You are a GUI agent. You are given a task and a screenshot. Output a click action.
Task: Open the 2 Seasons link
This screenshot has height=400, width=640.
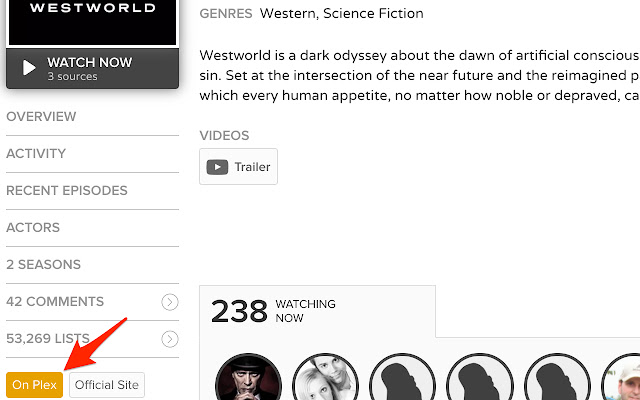tap(43, 265)
